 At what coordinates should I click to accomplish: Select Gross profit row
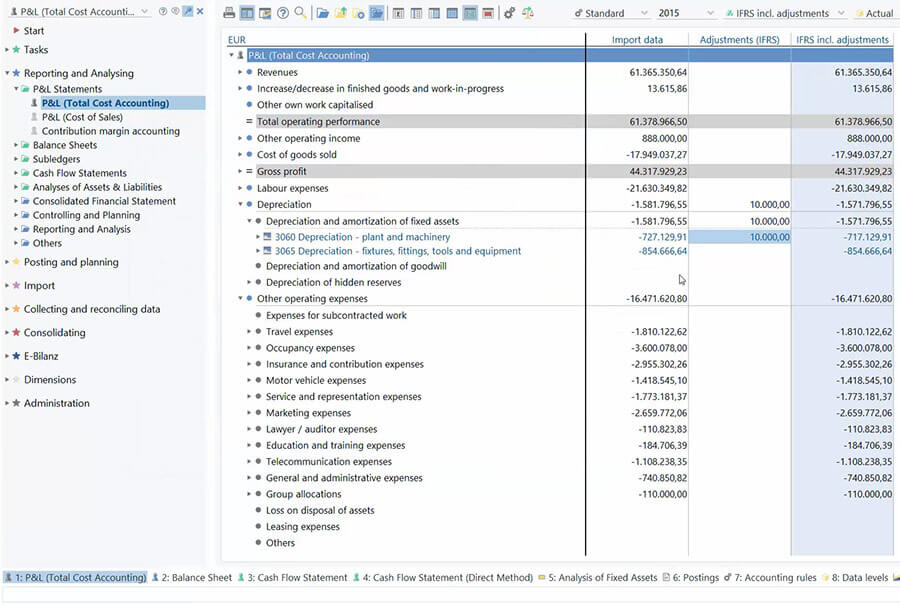point(560,171)
